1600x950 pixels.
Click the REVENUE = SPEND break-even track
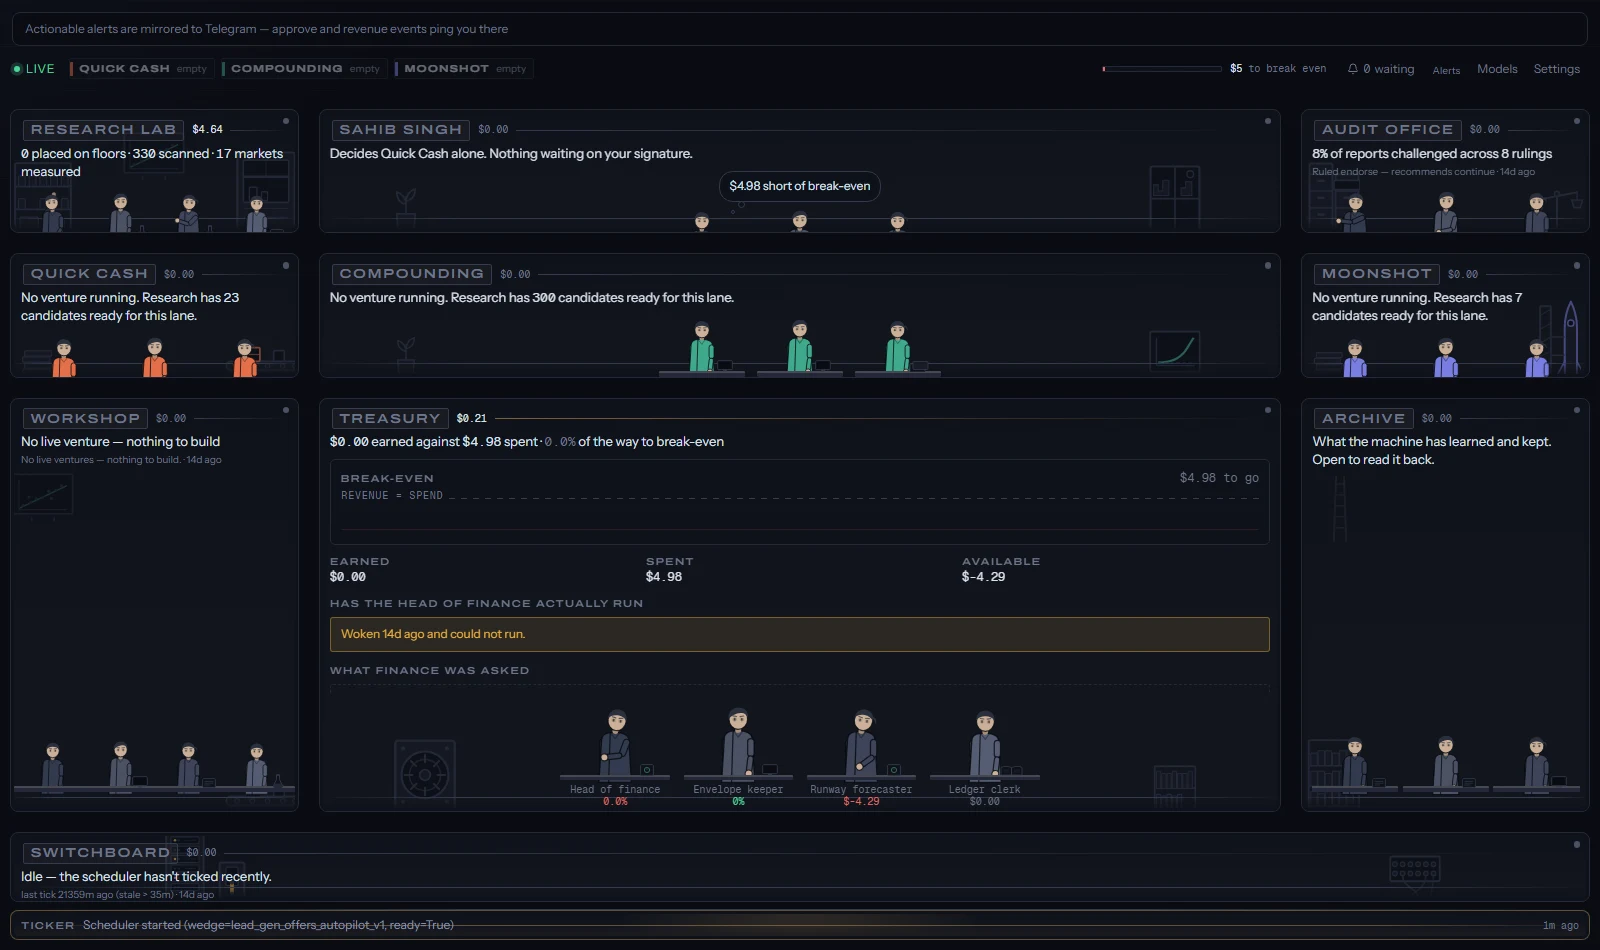(800, 497)
